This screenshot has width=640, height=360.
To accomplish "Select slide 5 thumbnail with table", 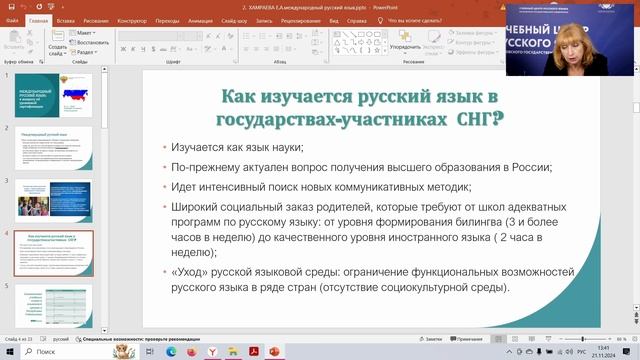I will (x=53, y=306).
